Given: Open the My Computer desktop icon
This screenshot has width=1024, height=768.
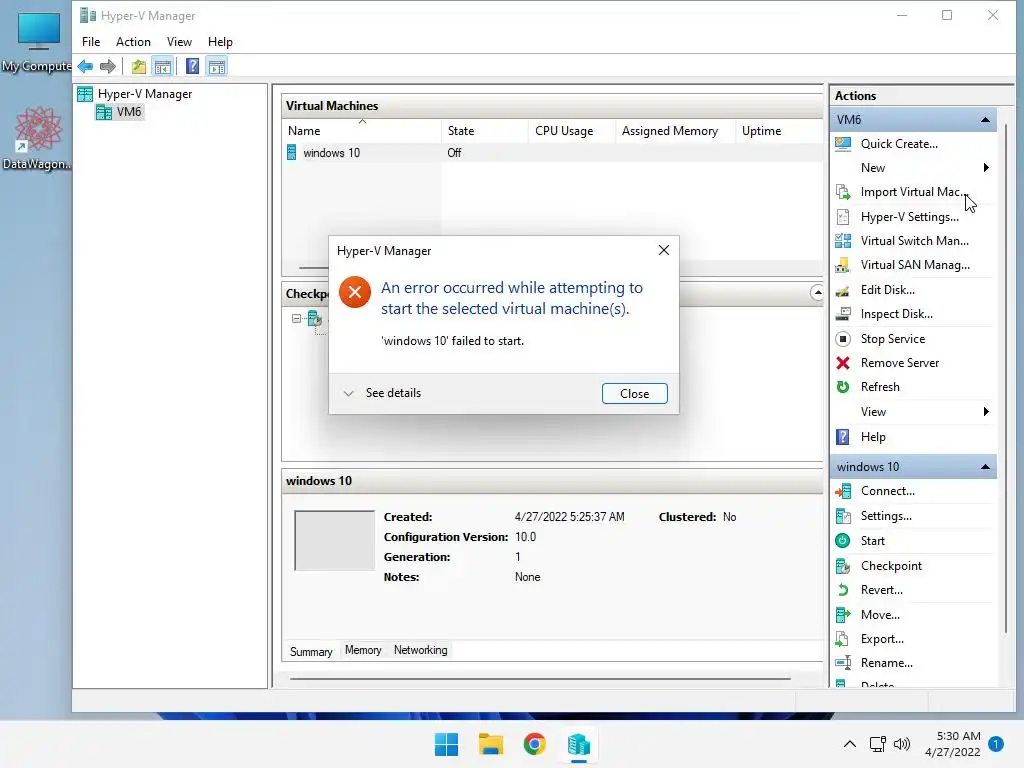Looking at the screenshot, I should point(37,42).
